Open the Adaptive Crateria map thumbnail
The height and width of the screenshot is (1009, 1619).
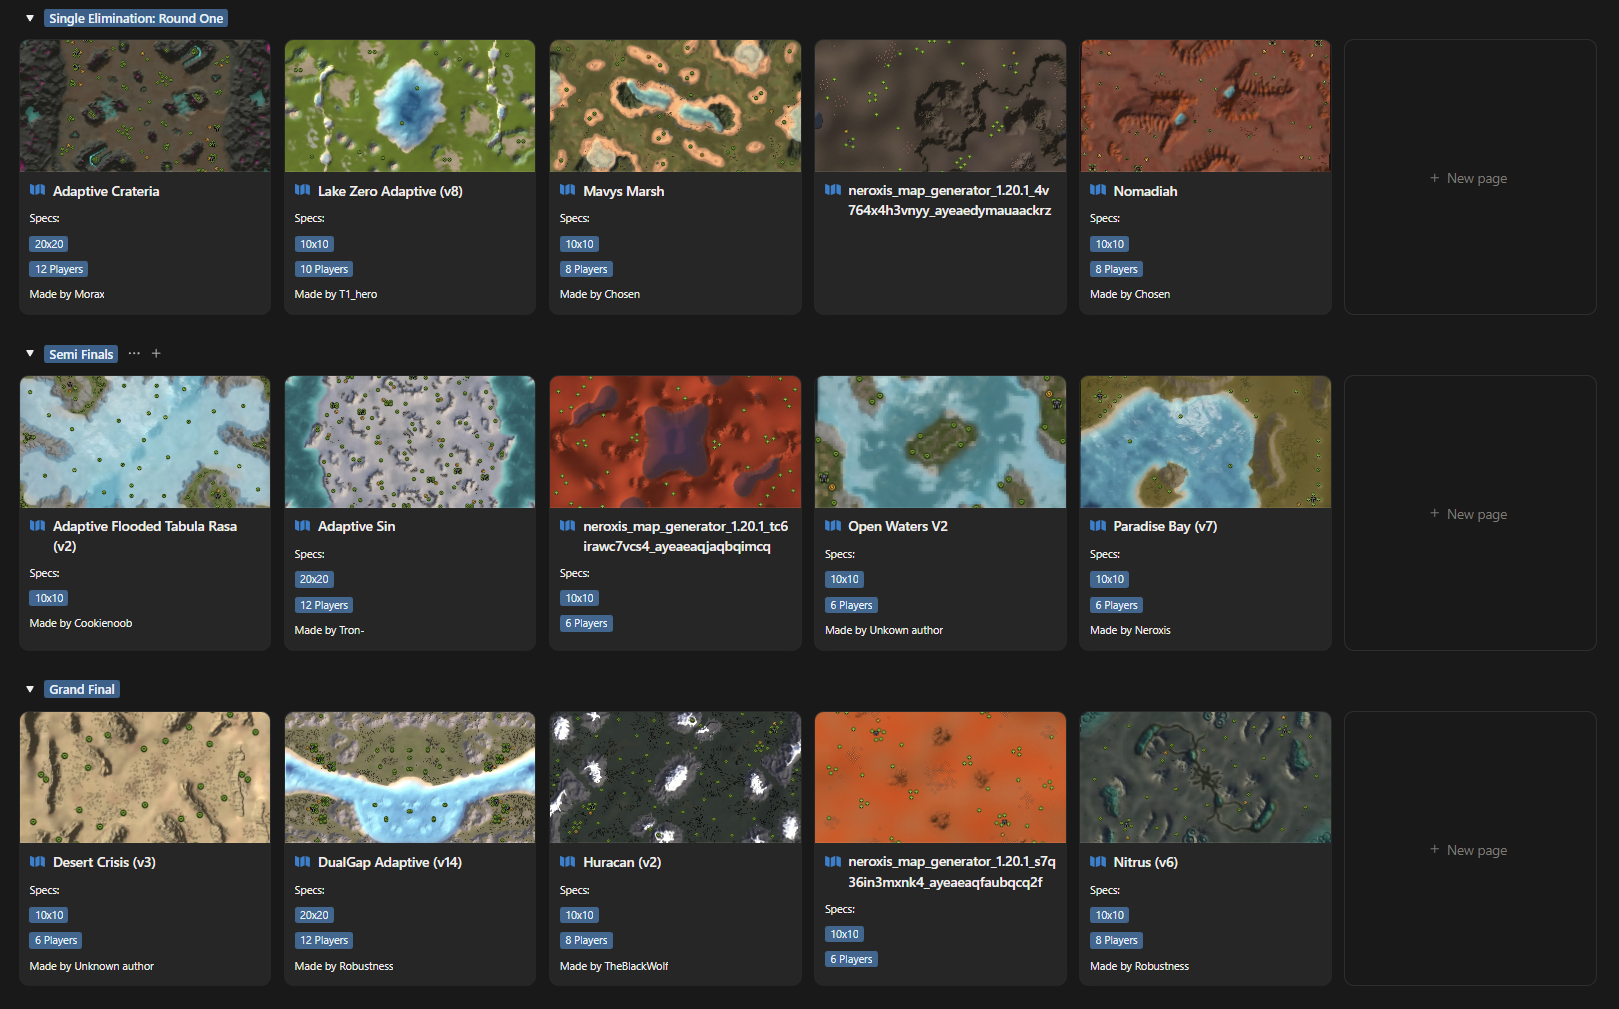click(145, 106)
